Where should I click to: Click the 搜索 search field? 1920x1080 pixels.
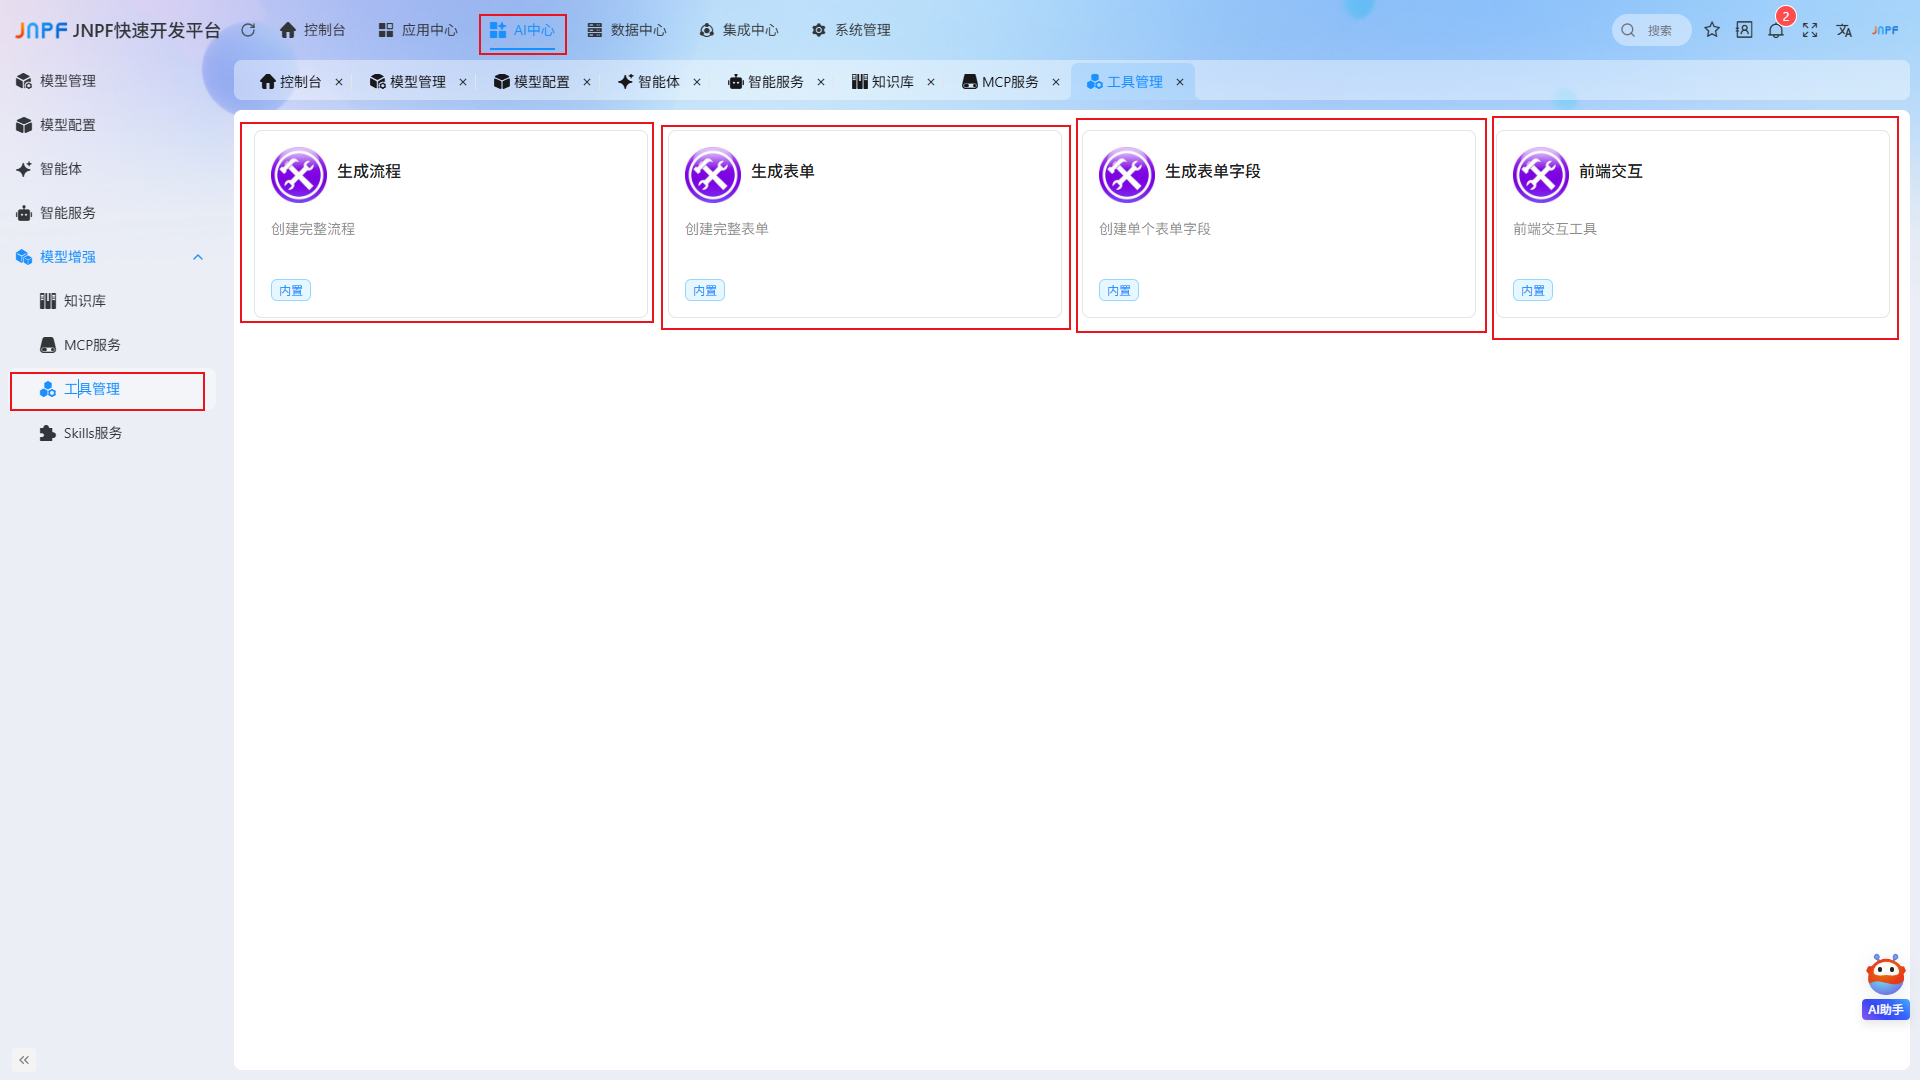[x=1652, y=30]
